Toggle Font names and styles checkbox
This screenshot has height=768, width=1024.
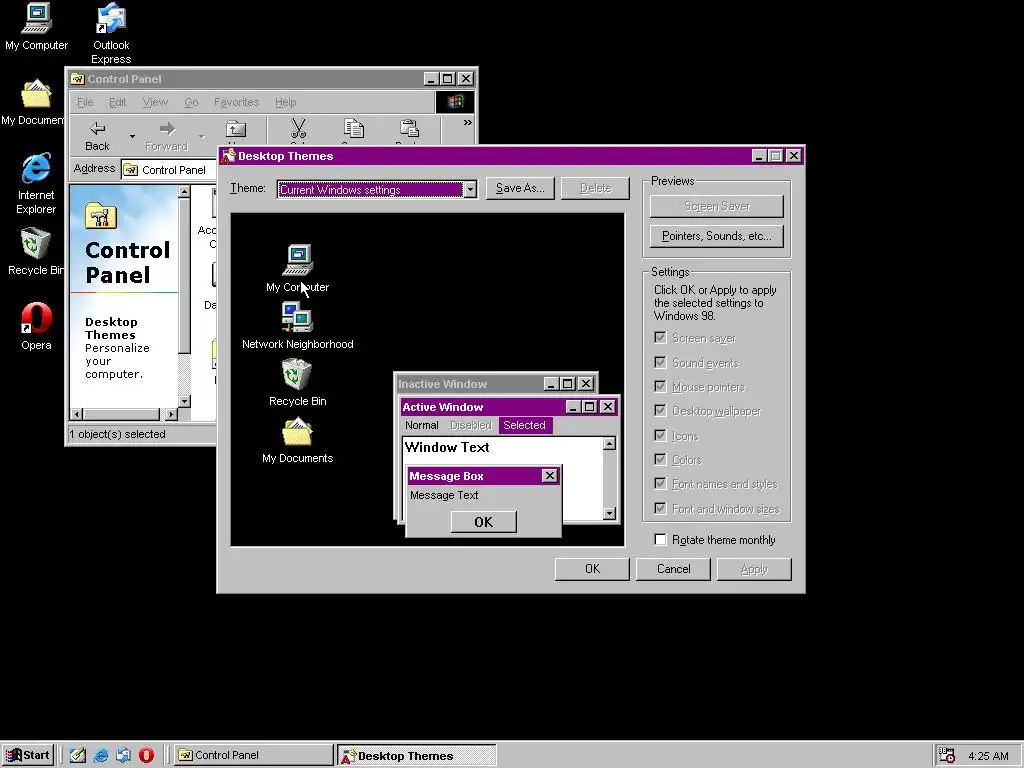(x=660, y=484)
